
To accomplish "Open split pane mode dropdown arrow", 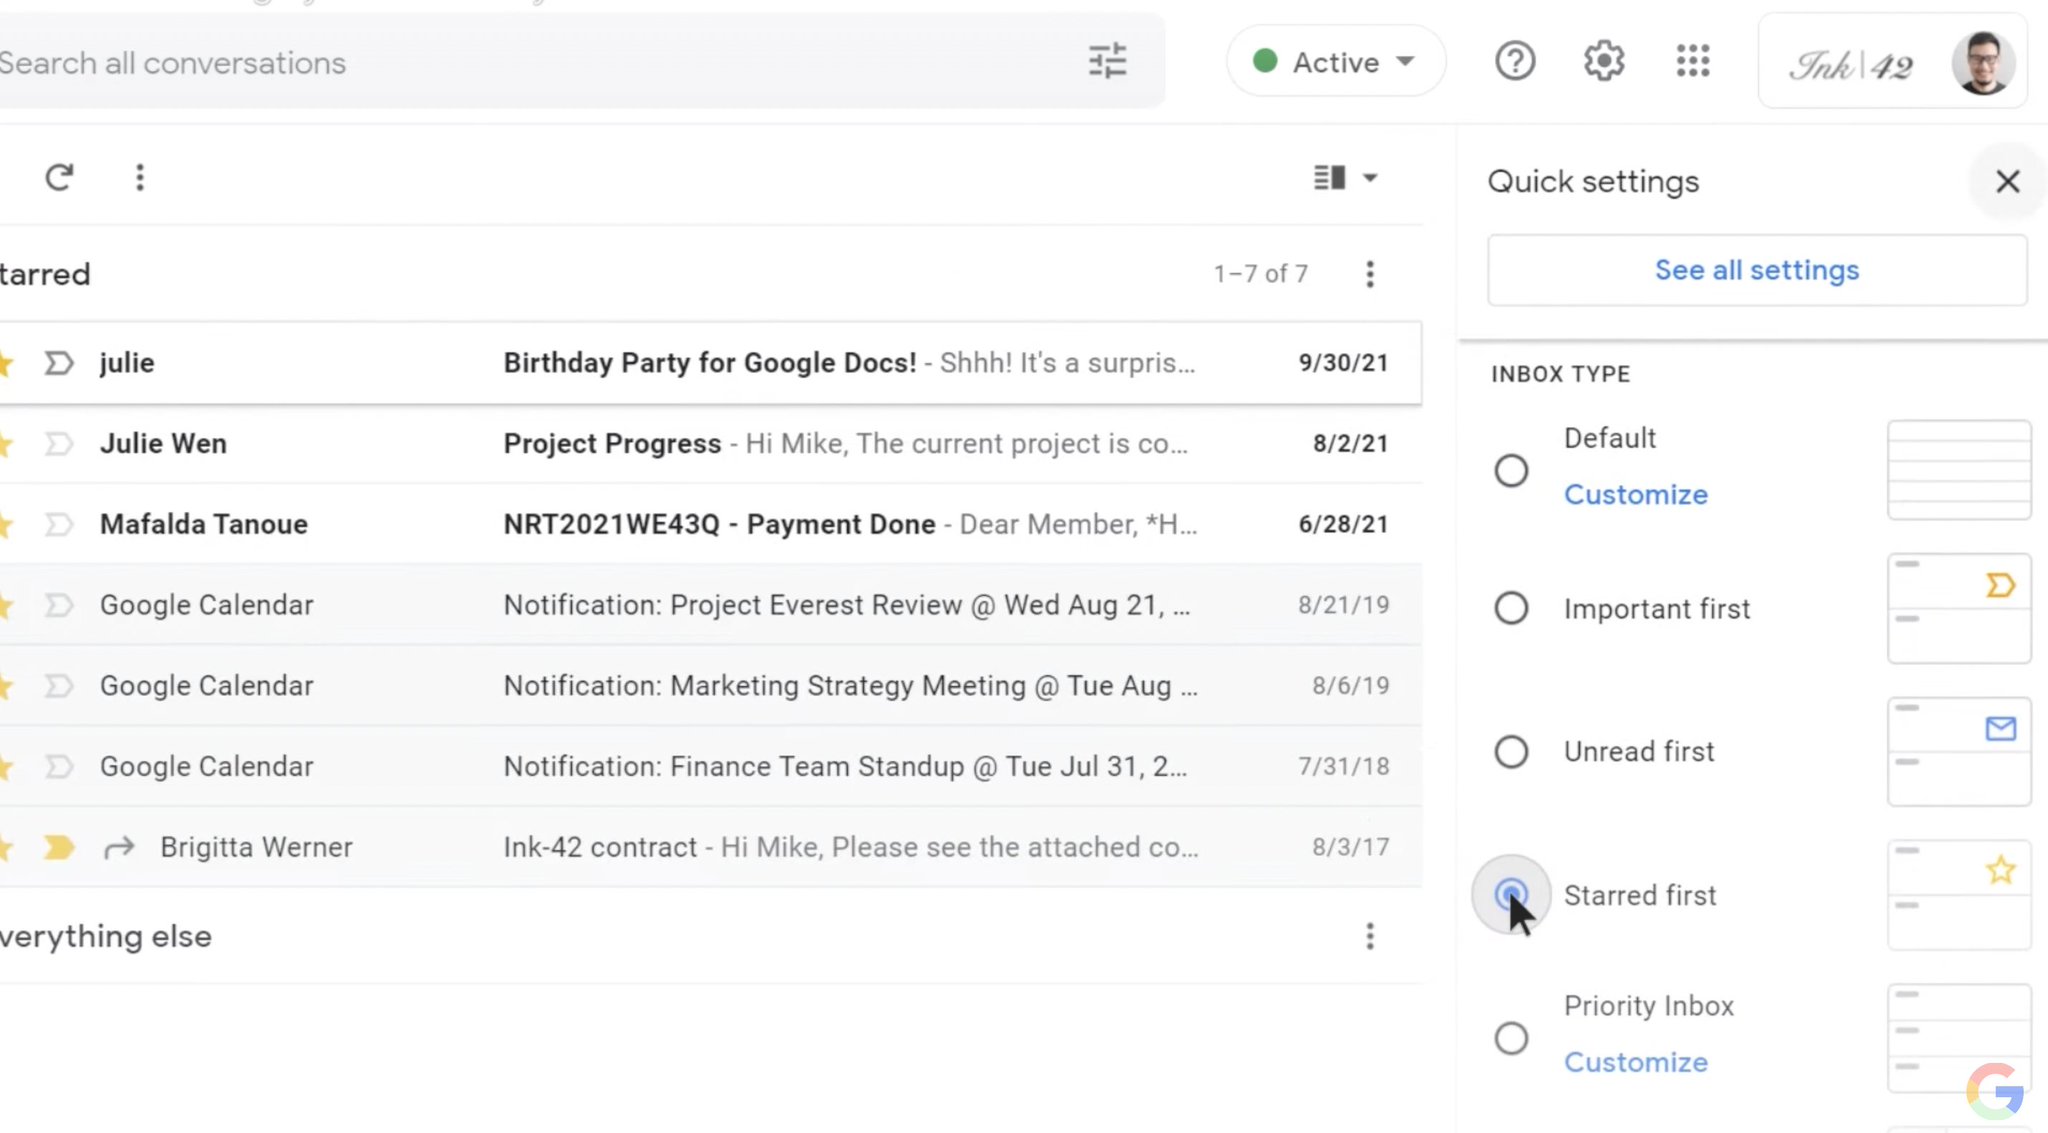I will [1370, 178].
